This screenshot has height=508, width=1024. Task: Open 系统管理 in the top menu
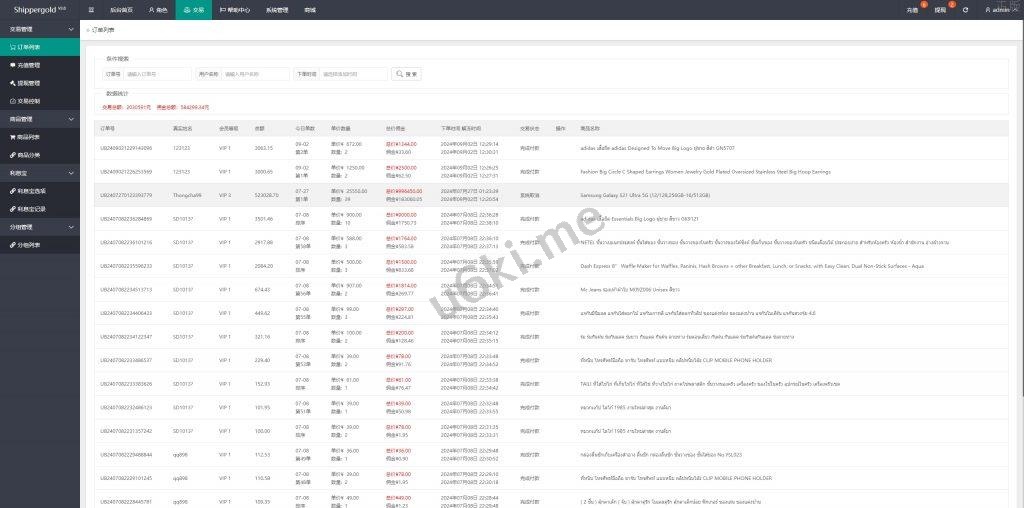click(x=277, y=10)
